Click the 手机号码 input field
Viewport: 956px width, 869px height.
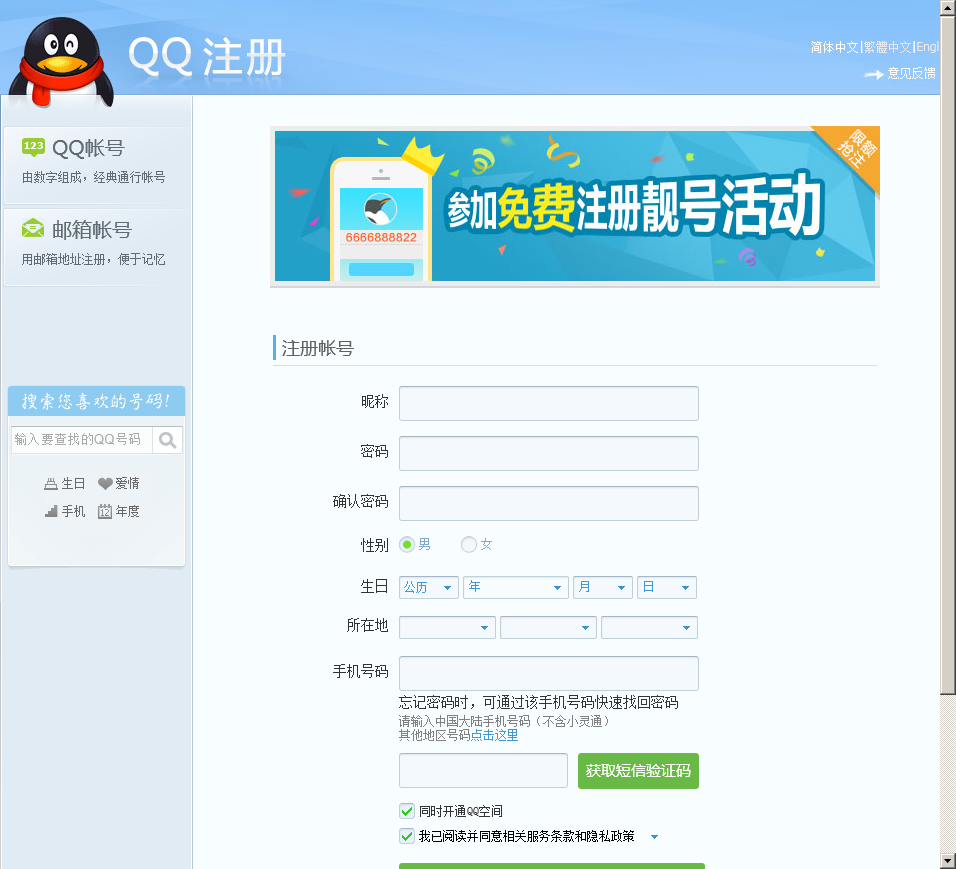(549, 673)
